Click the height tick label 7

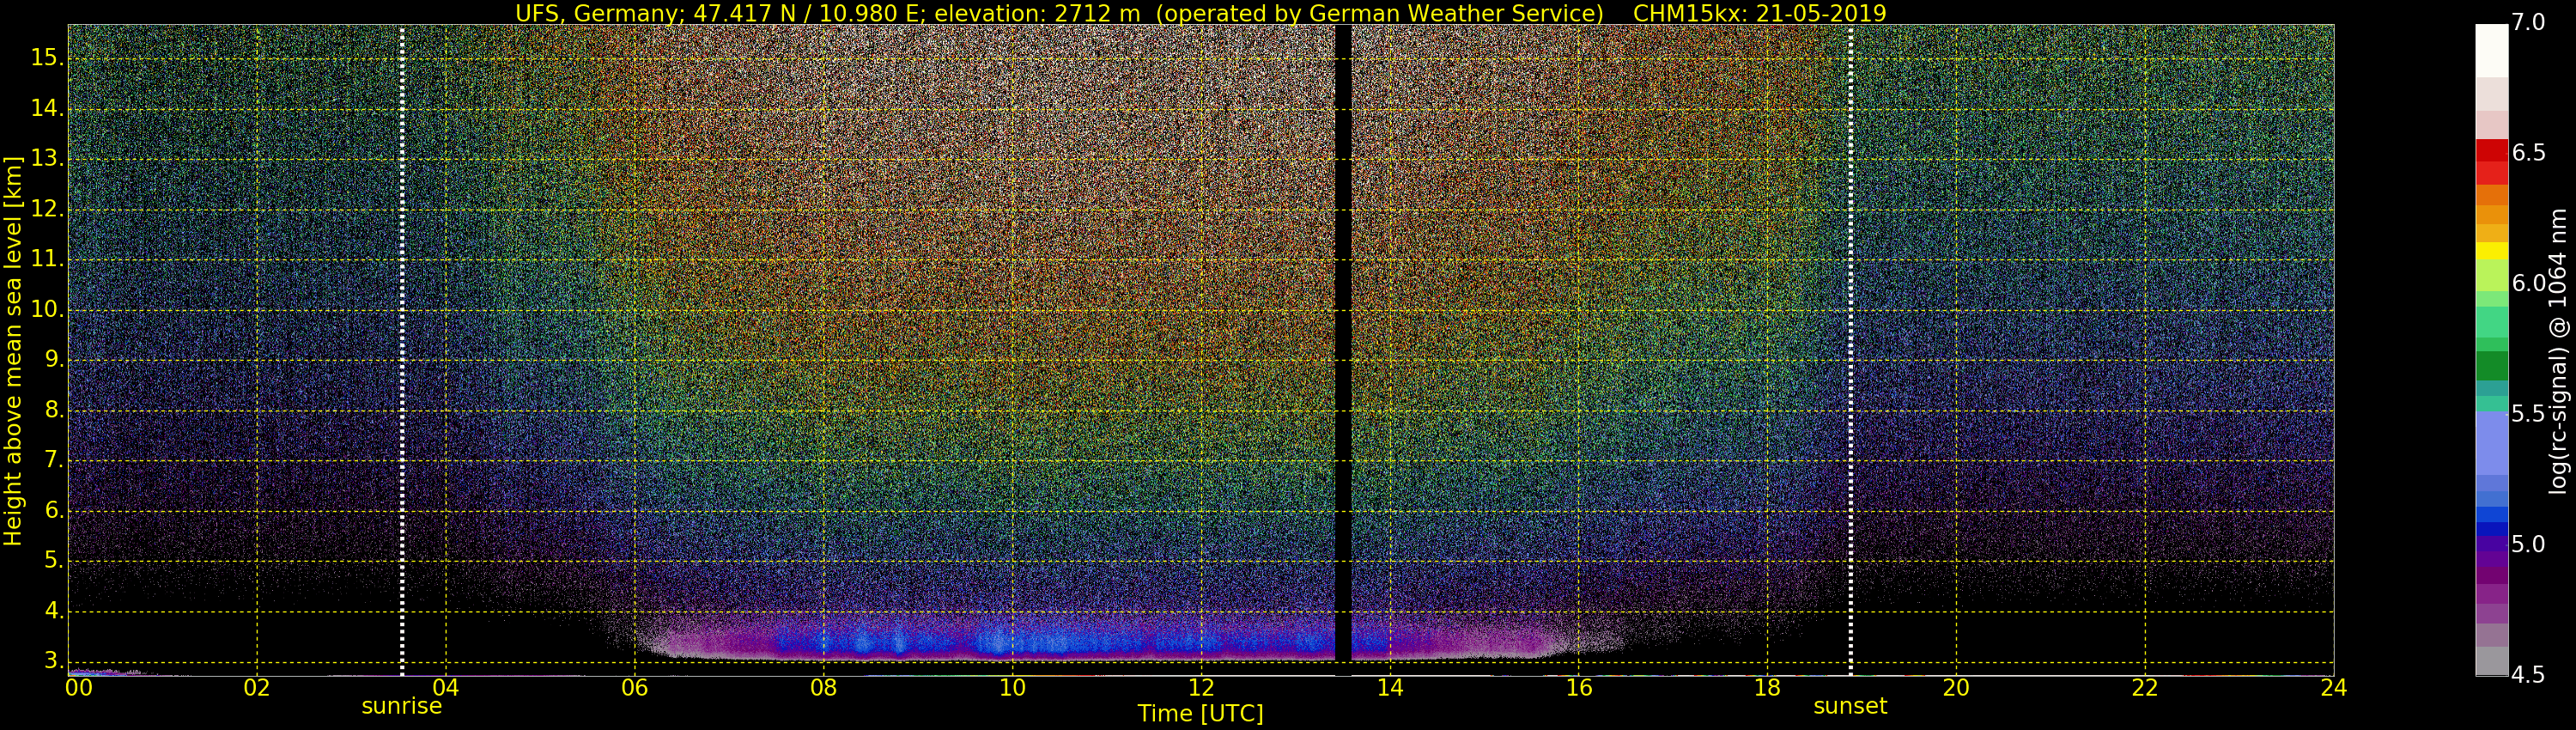point(54,461)
